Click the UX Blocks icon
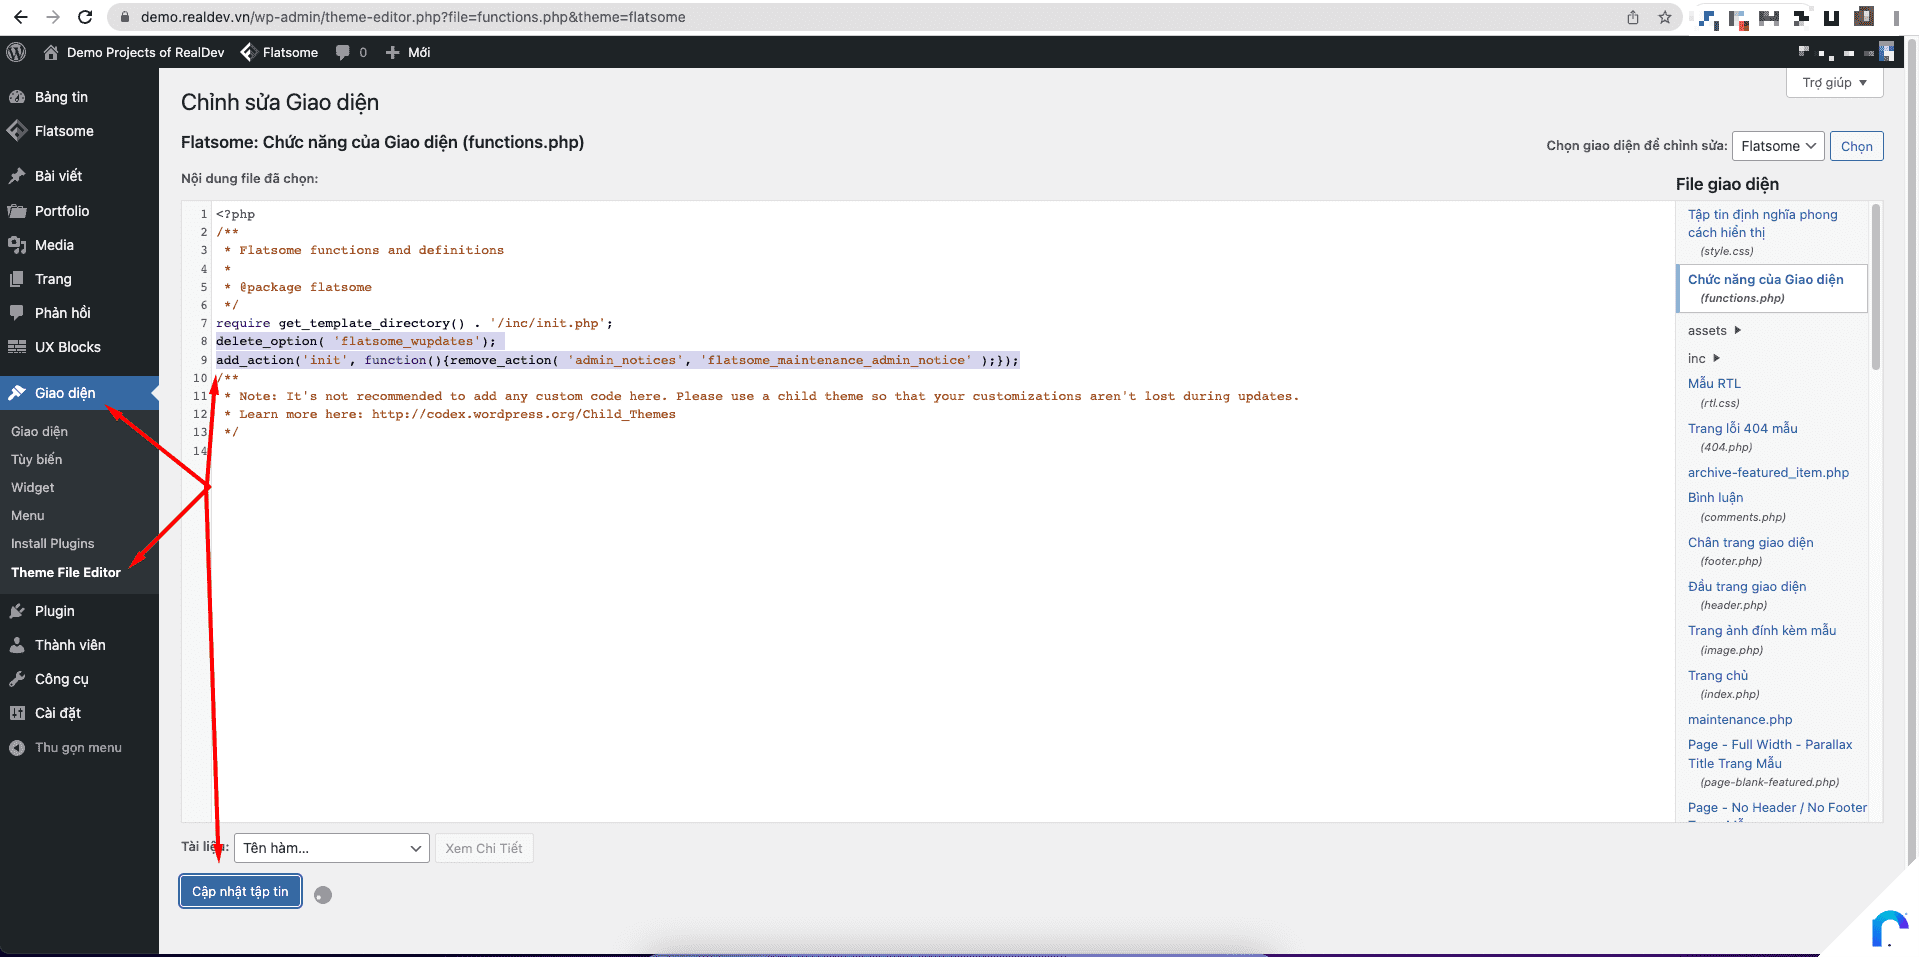This screenshot has width=1919, height=957. [x=17, y=347]
